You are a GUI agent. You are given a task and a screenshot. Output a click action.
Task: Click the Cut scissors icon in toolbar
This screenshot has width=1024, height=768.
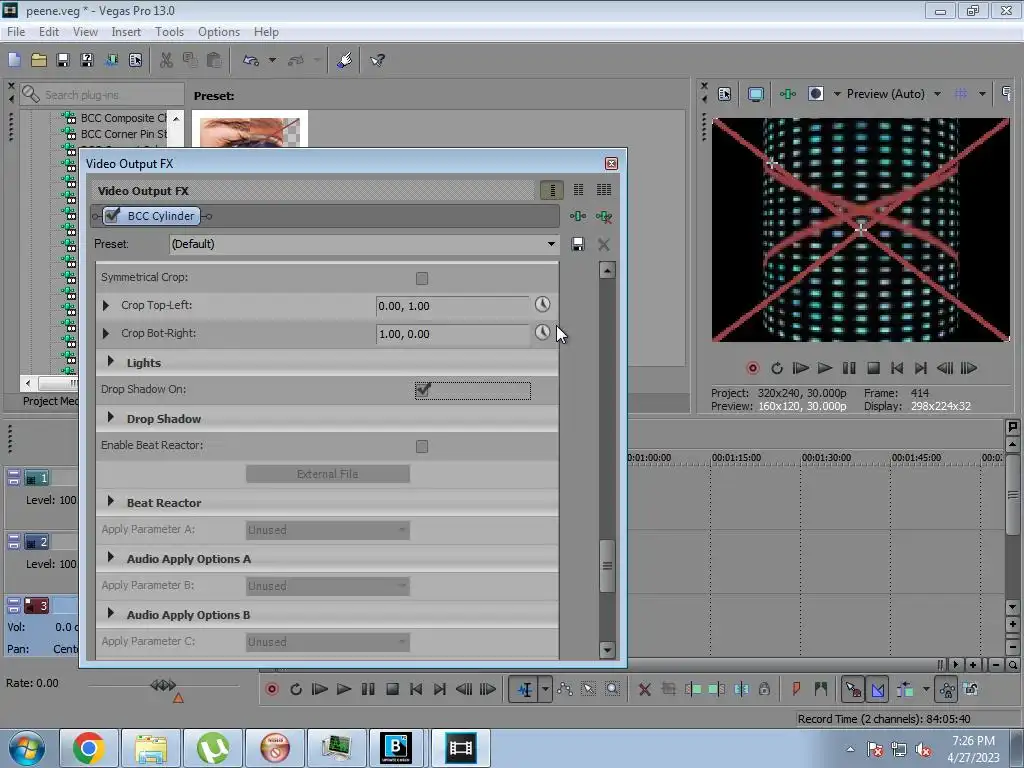167,60
